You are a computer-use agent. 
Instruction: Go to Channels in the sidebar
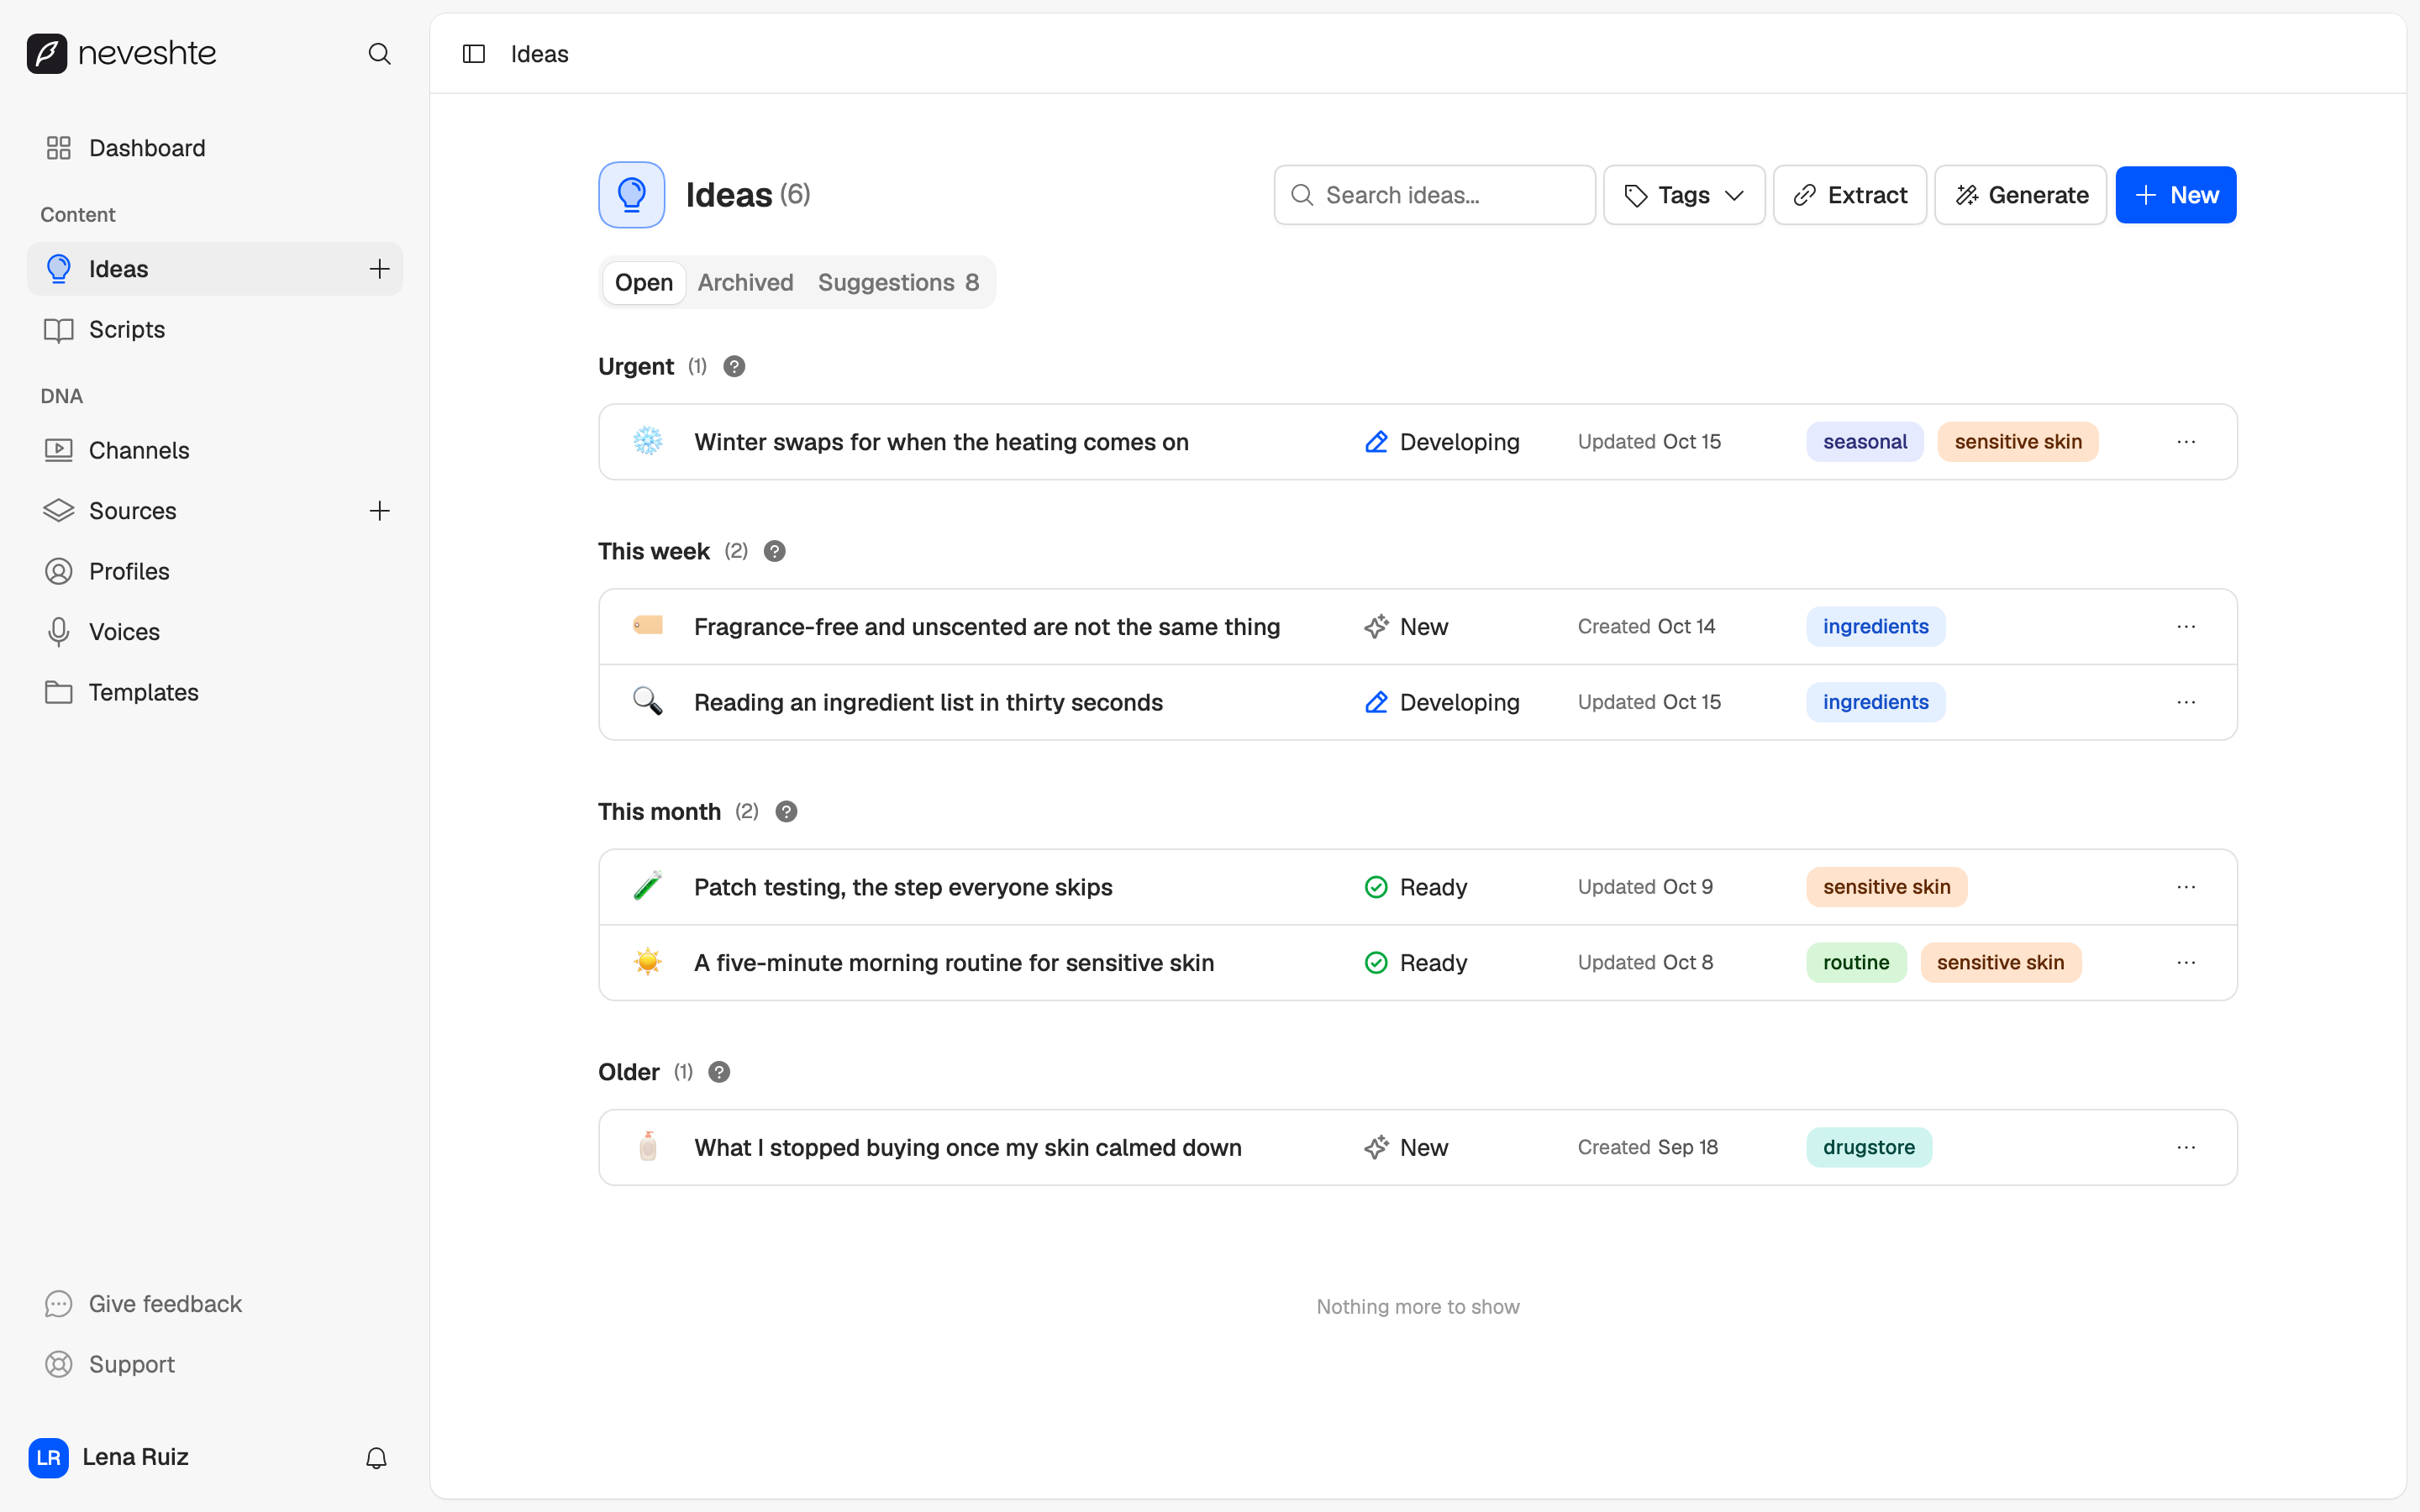[x=215, y=451]
